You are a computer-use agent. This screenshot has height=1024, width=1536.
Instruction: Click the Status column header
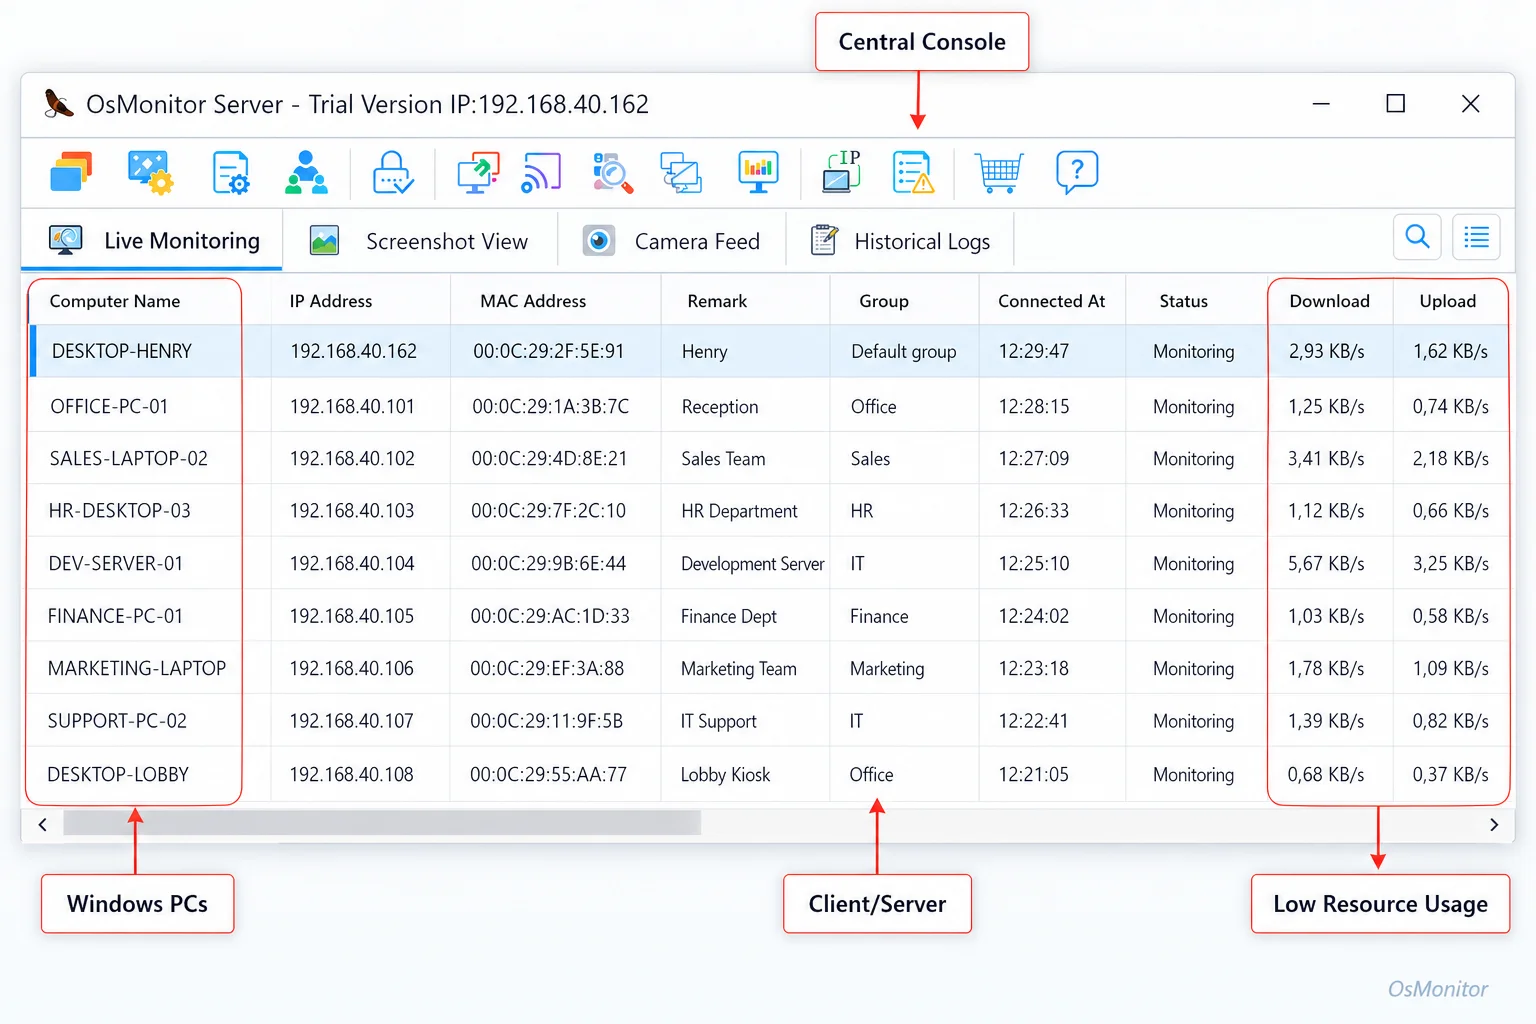pyautogui.click(x=1184, y=301)
